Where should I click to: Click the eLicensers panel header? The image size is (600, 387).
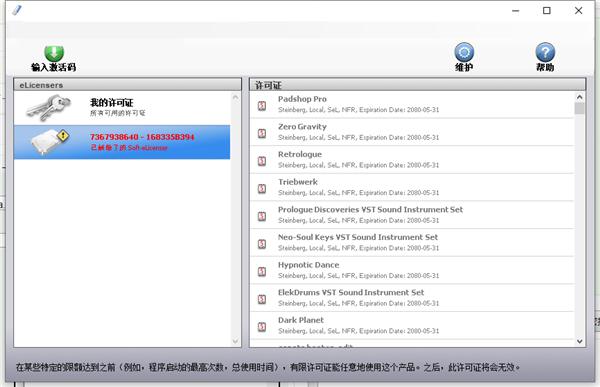(127, 85)
